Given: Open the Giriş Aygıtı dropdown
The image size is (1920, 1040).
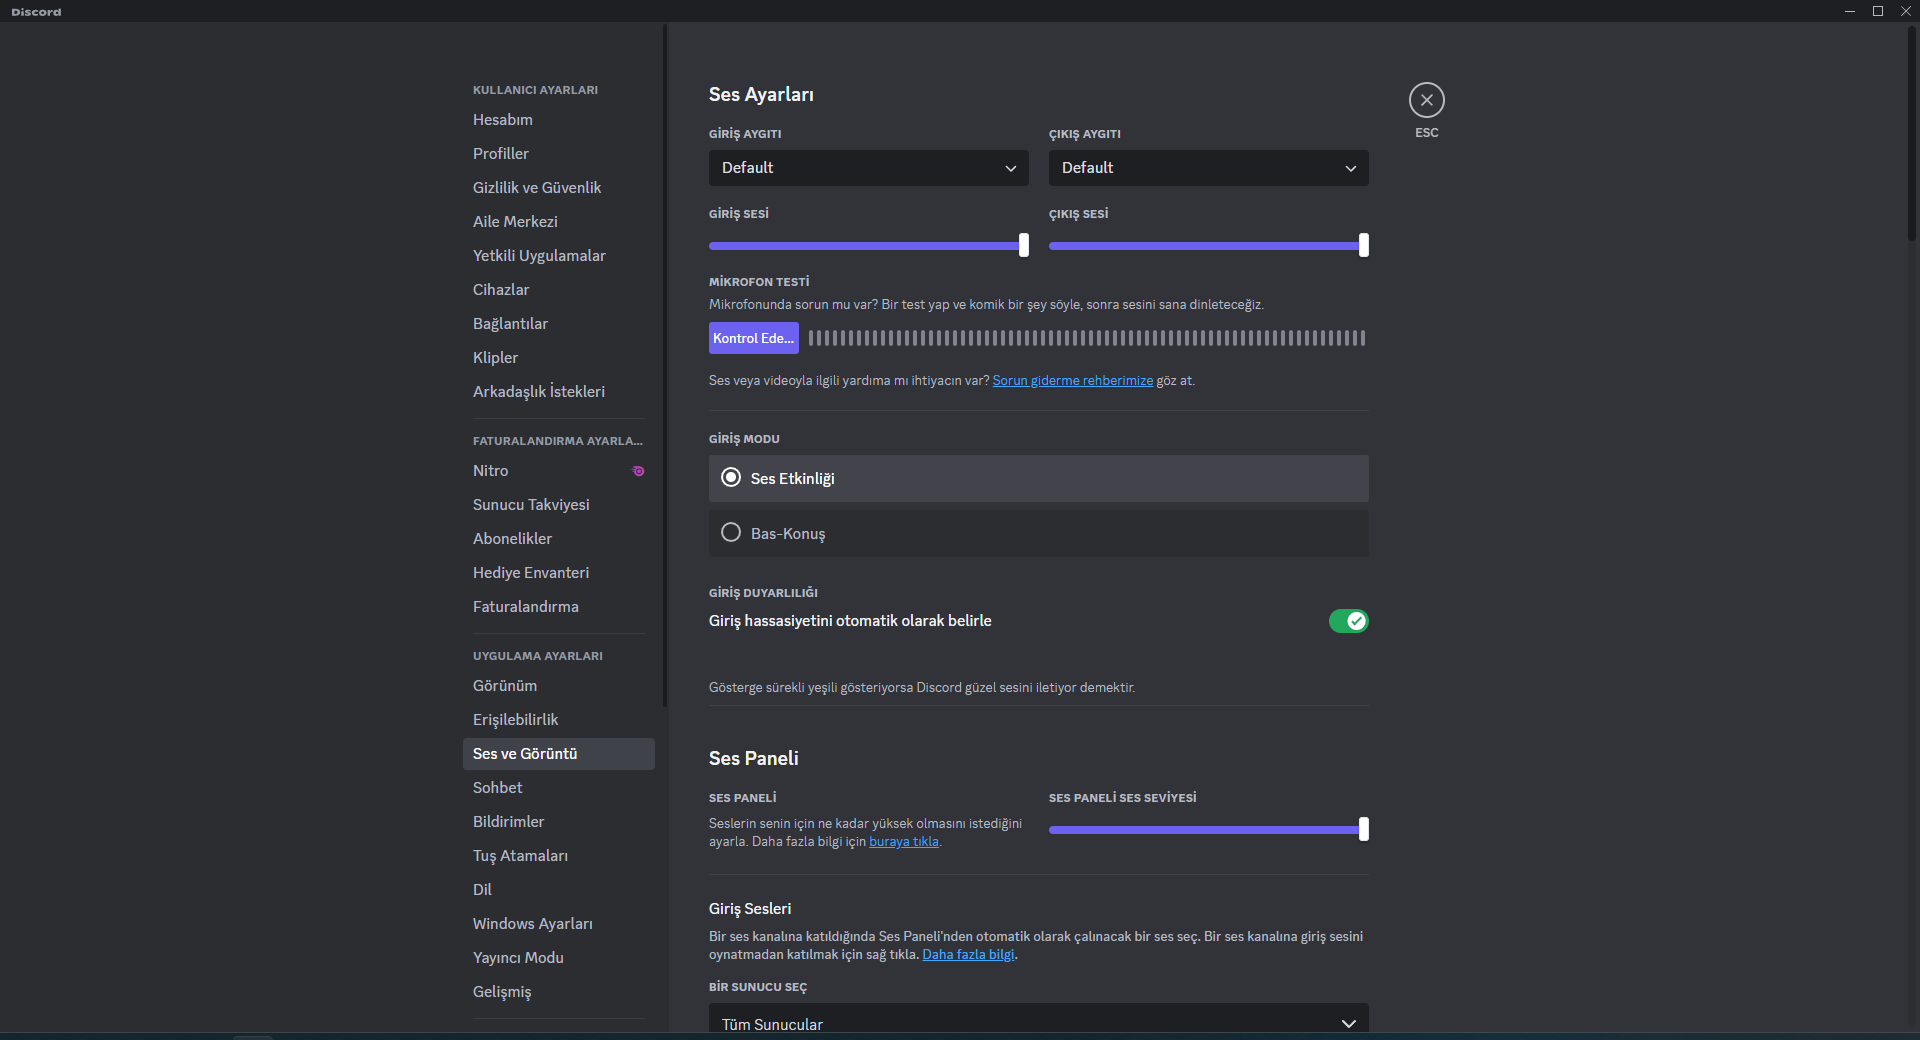Looking at the screenshot, I should [868, 168].
